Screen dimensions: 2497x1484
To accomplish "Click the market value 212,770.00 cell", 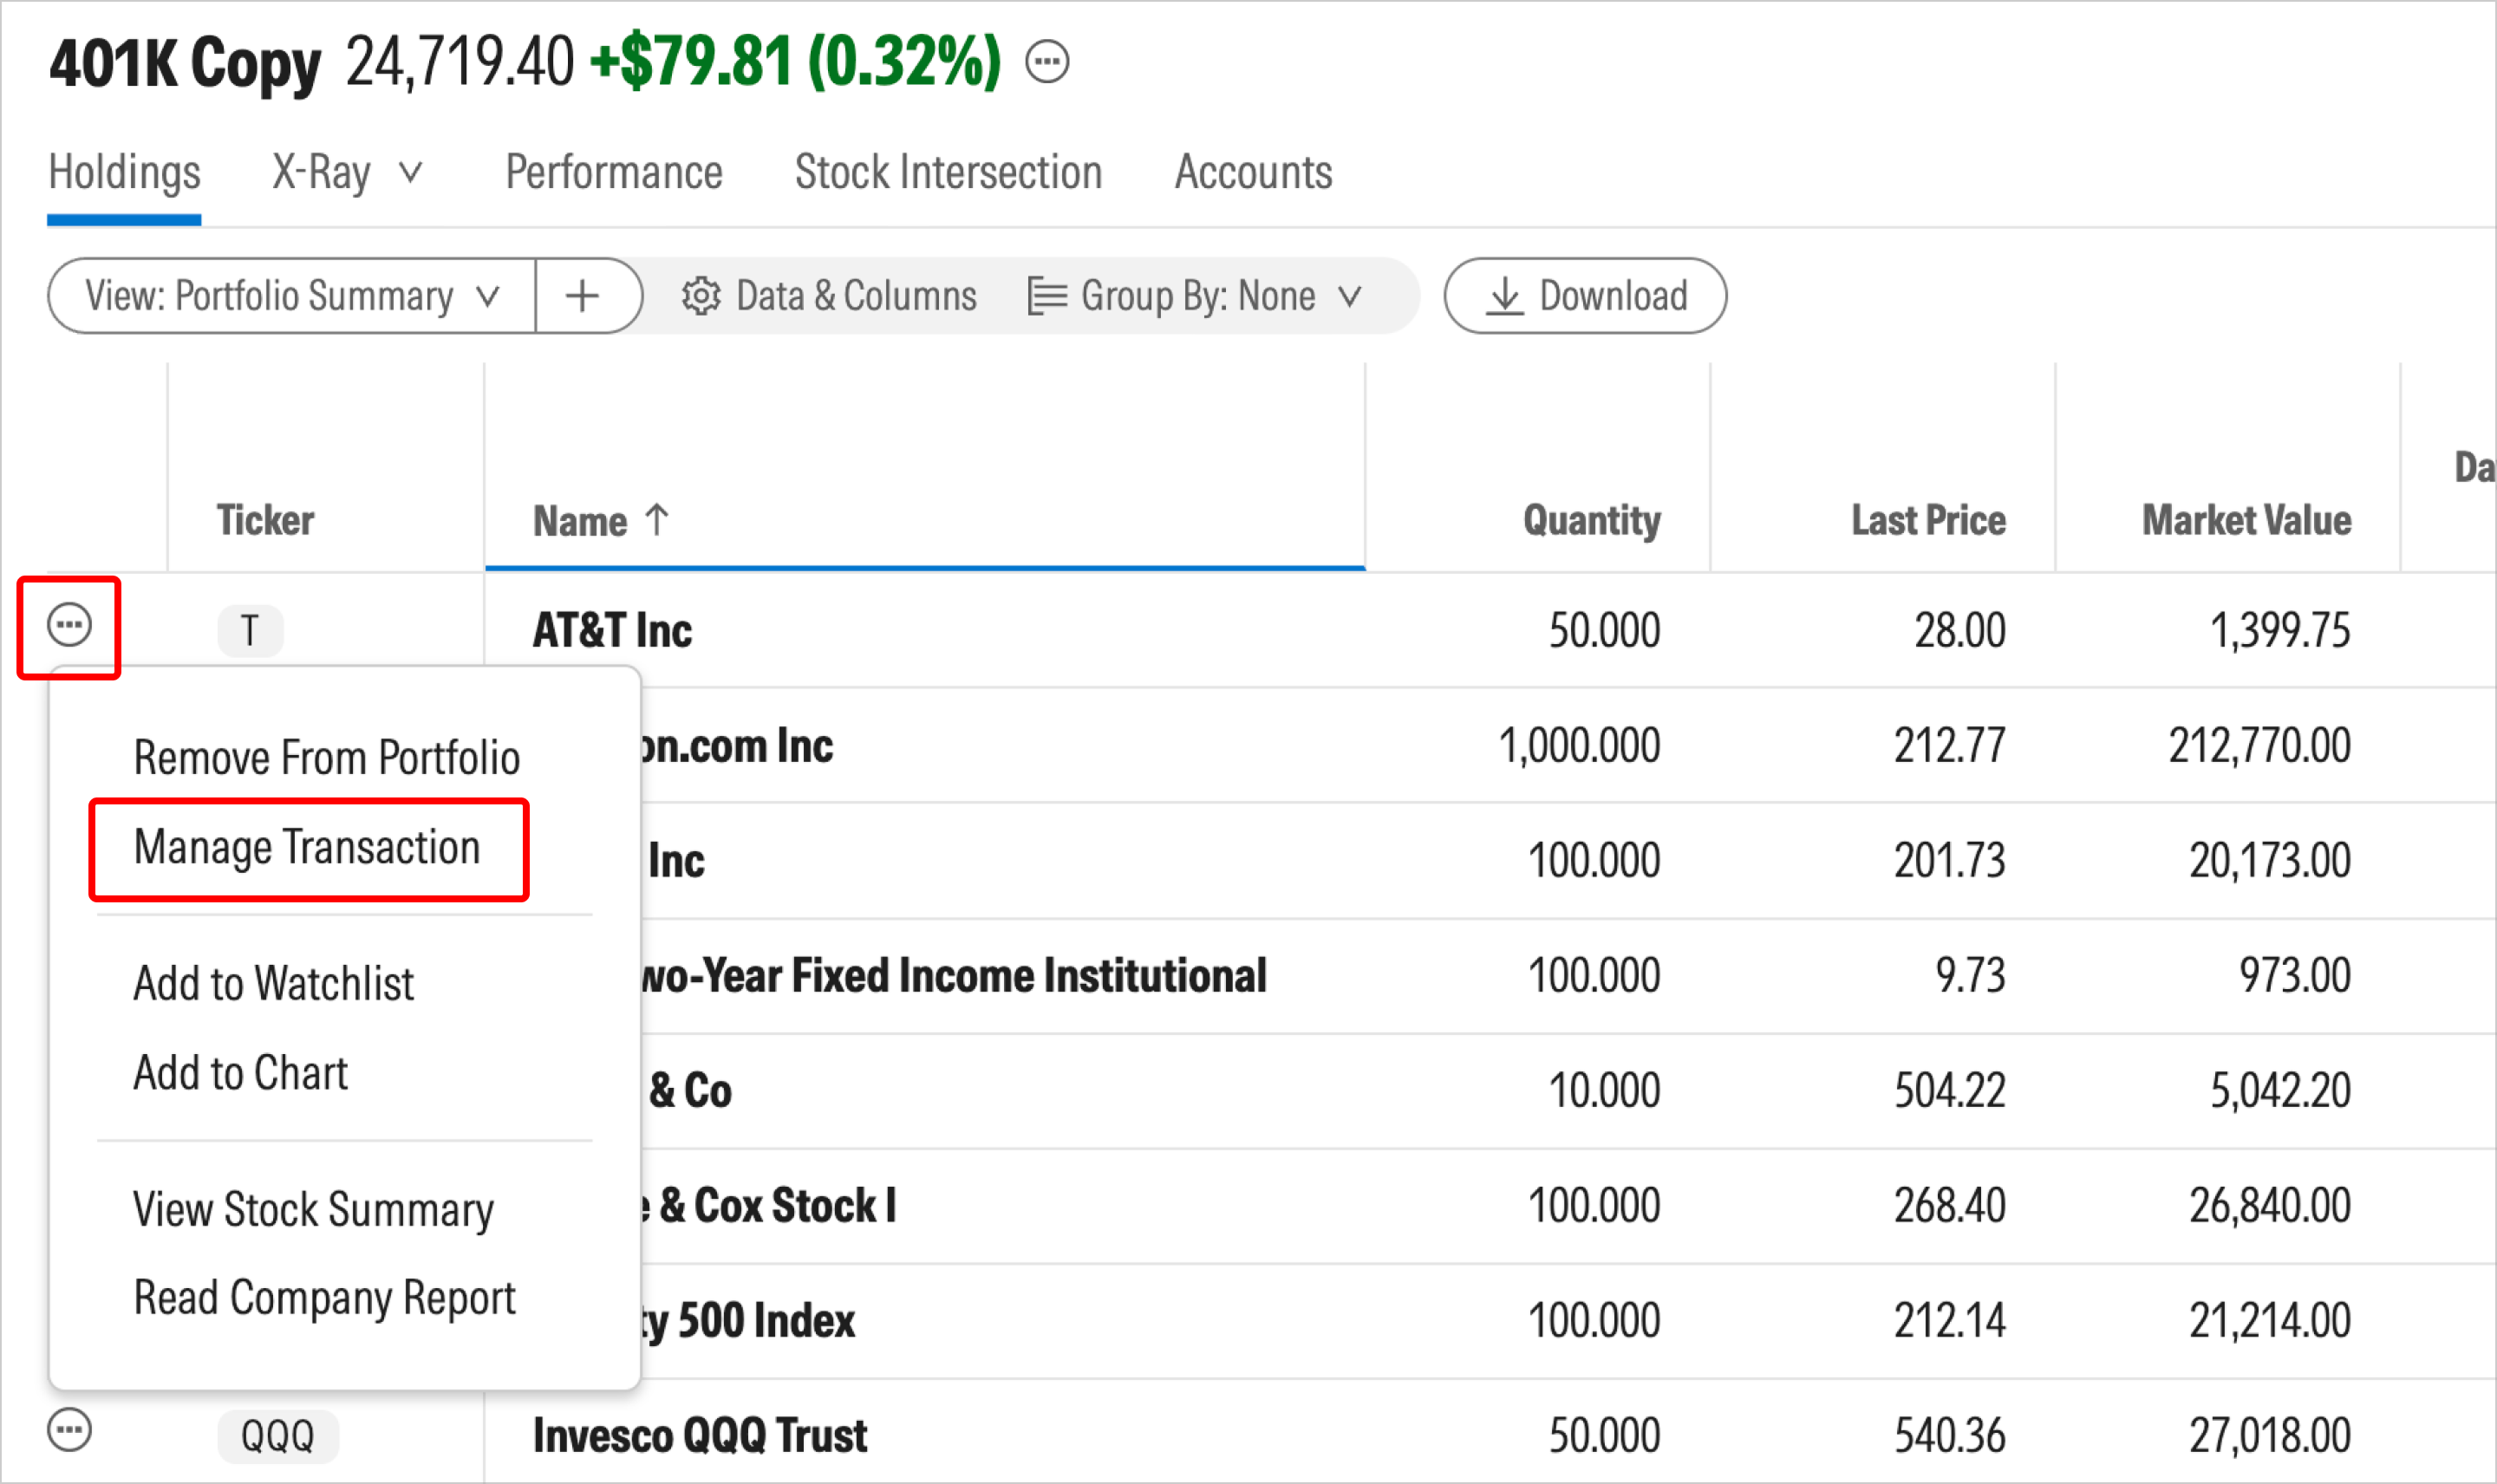I will point(2260,746).
